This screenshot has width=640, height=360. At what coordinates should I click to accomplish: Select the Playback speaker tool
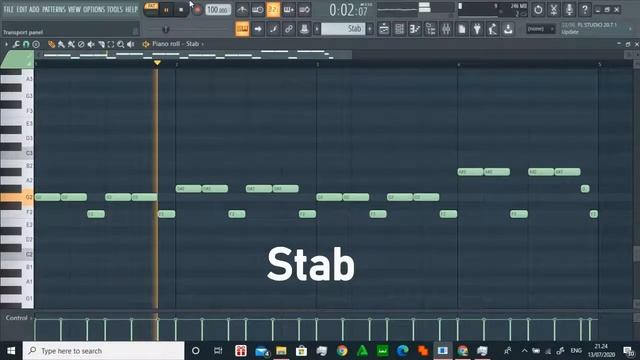click(x=131, y=44)
